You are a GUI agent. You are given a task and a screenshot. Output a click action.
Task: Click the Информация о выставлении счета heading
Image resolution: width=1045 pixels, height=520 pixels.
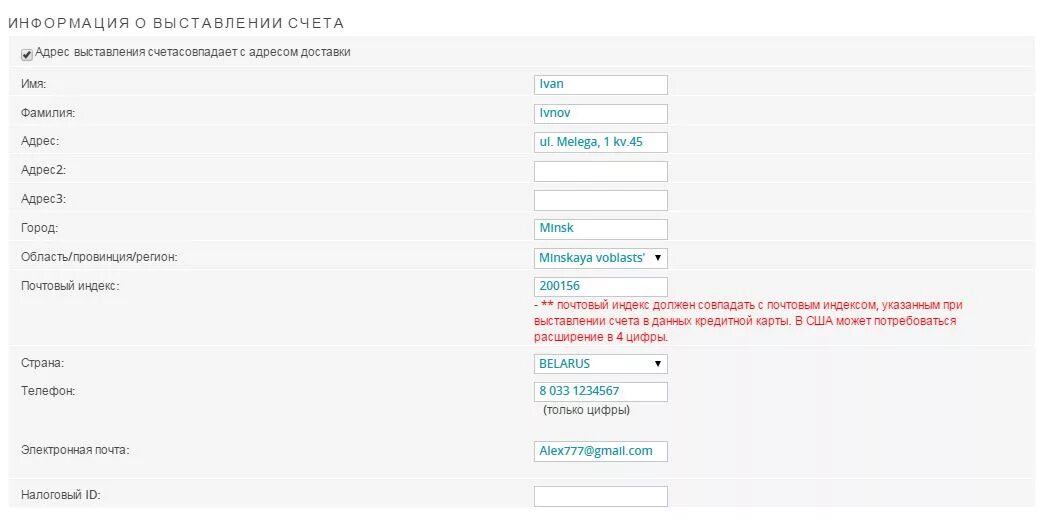coord(175,22)
